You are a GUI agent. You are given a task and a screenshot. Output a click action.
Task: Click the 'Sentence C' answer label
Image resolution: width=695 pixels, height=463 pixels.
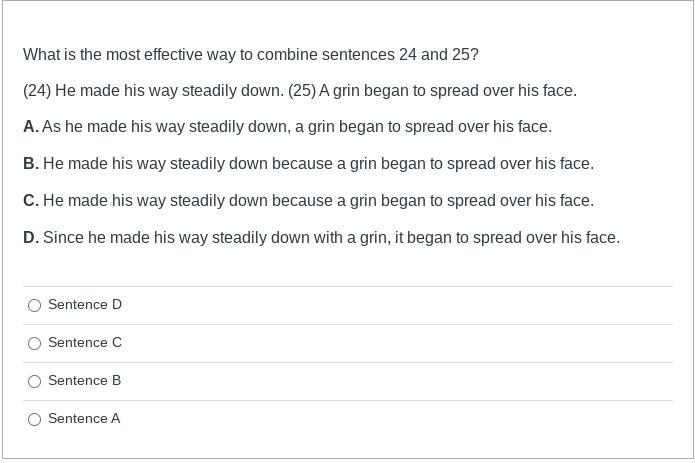(85, 342)
